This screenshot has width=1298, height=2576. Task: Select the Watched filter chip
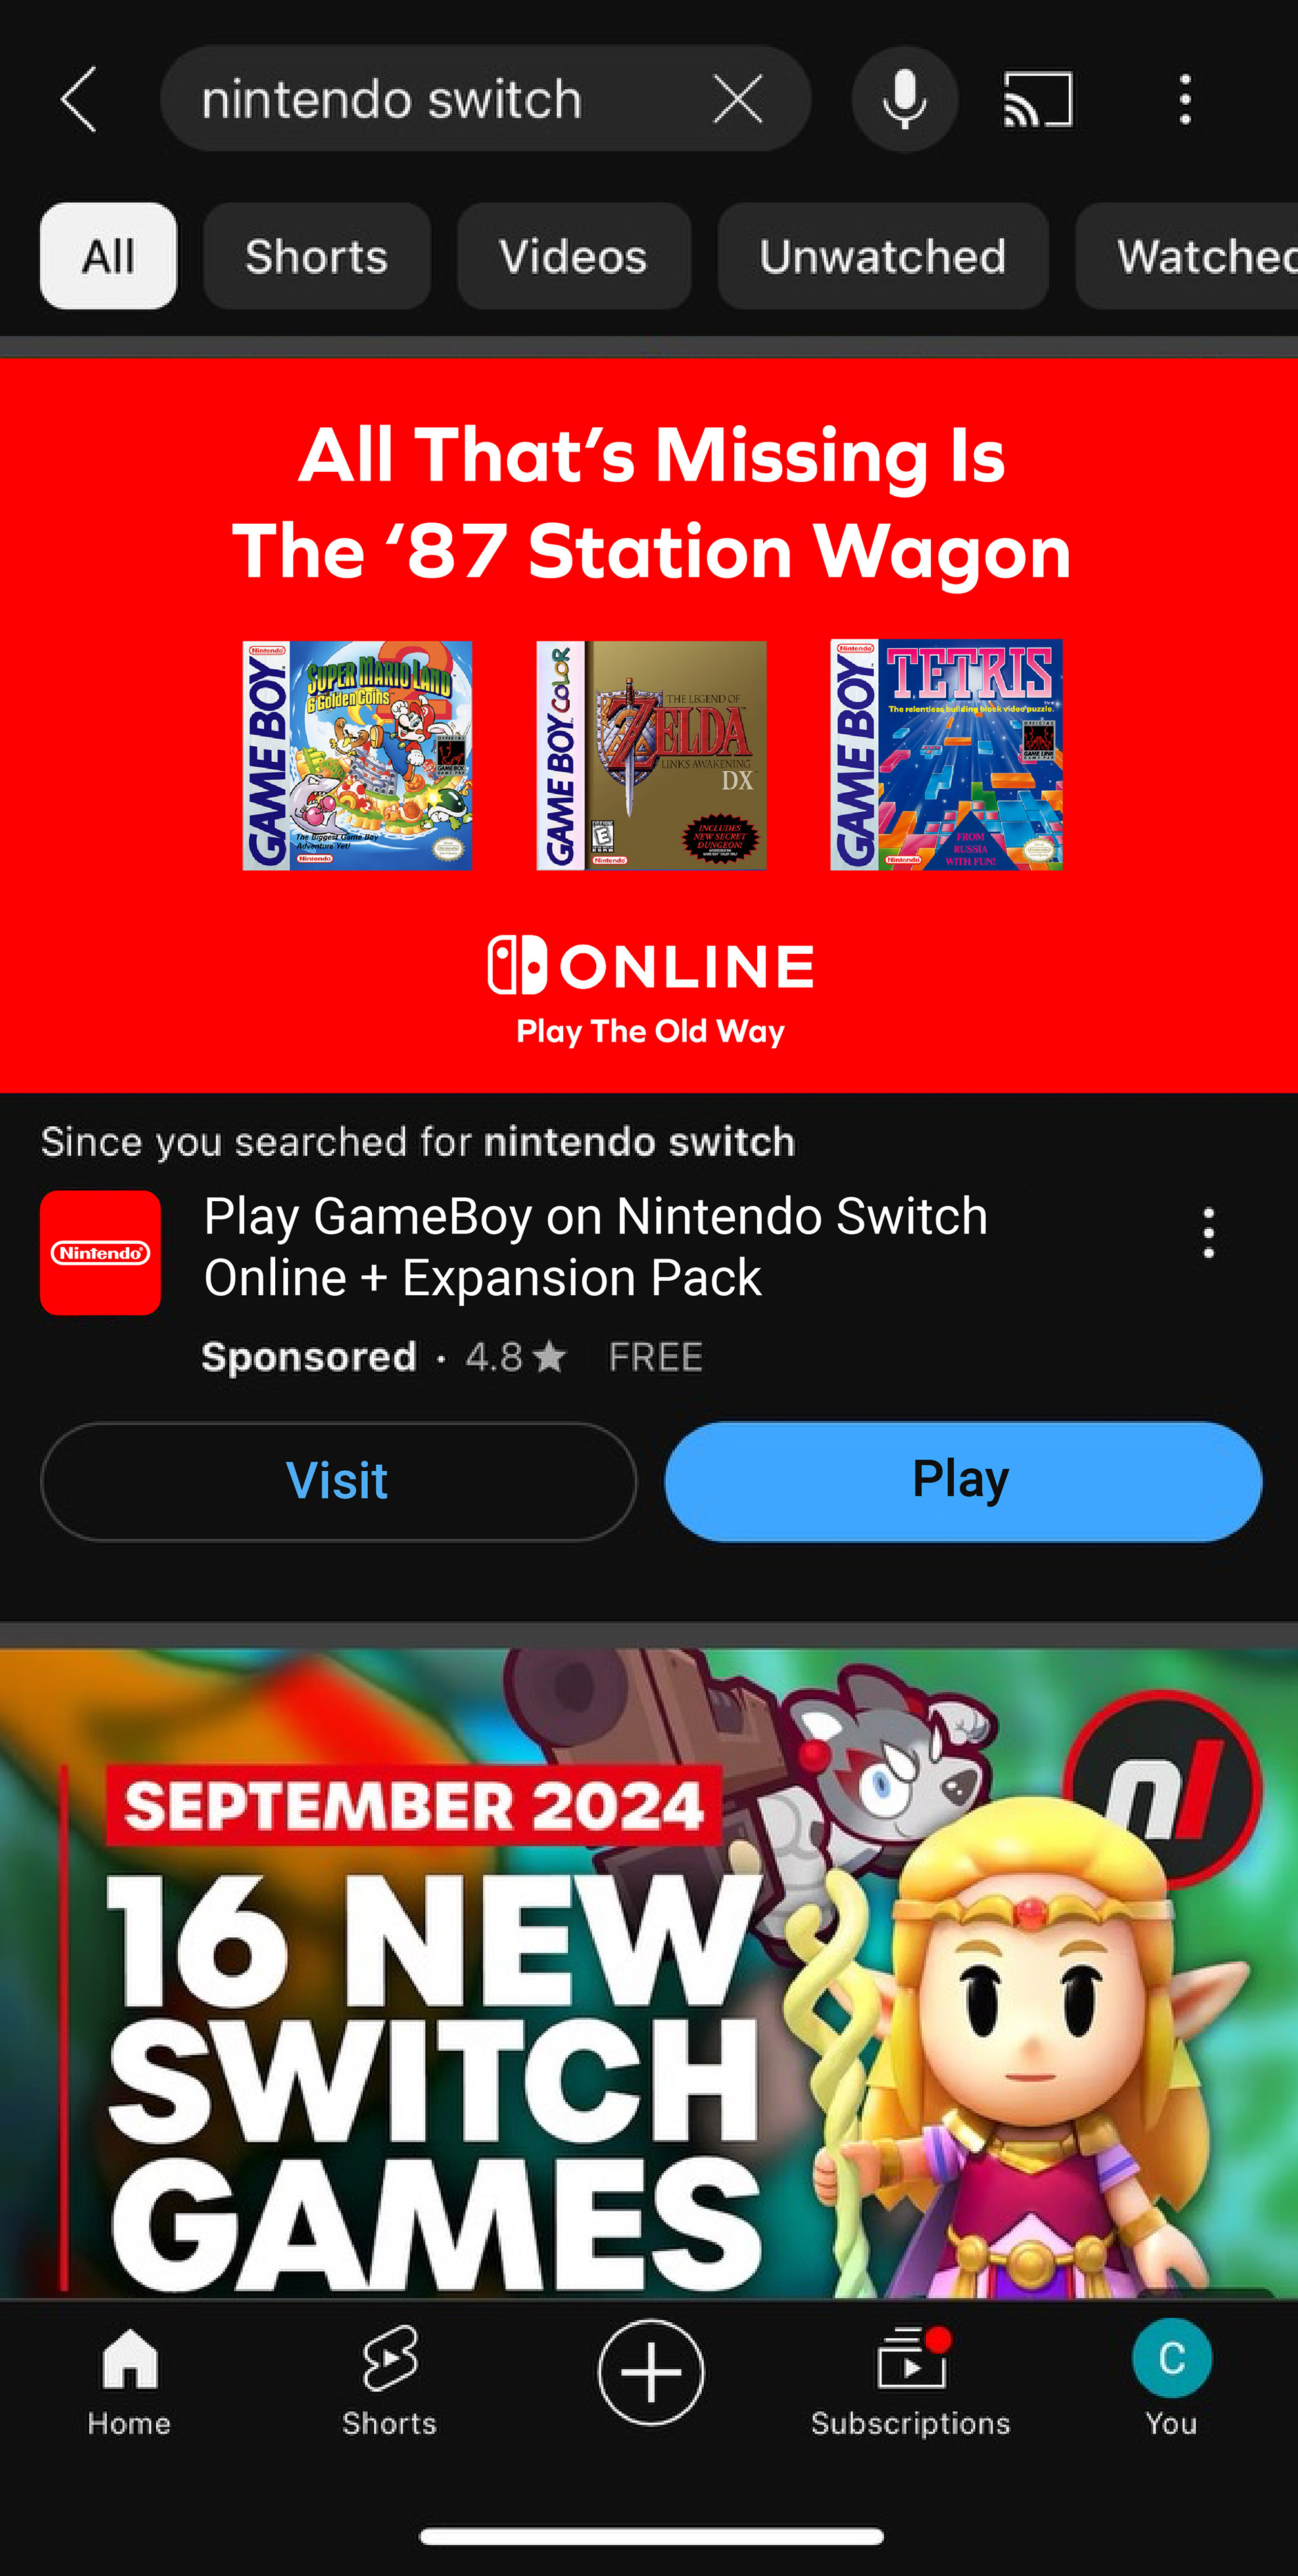coord(1188,256)
